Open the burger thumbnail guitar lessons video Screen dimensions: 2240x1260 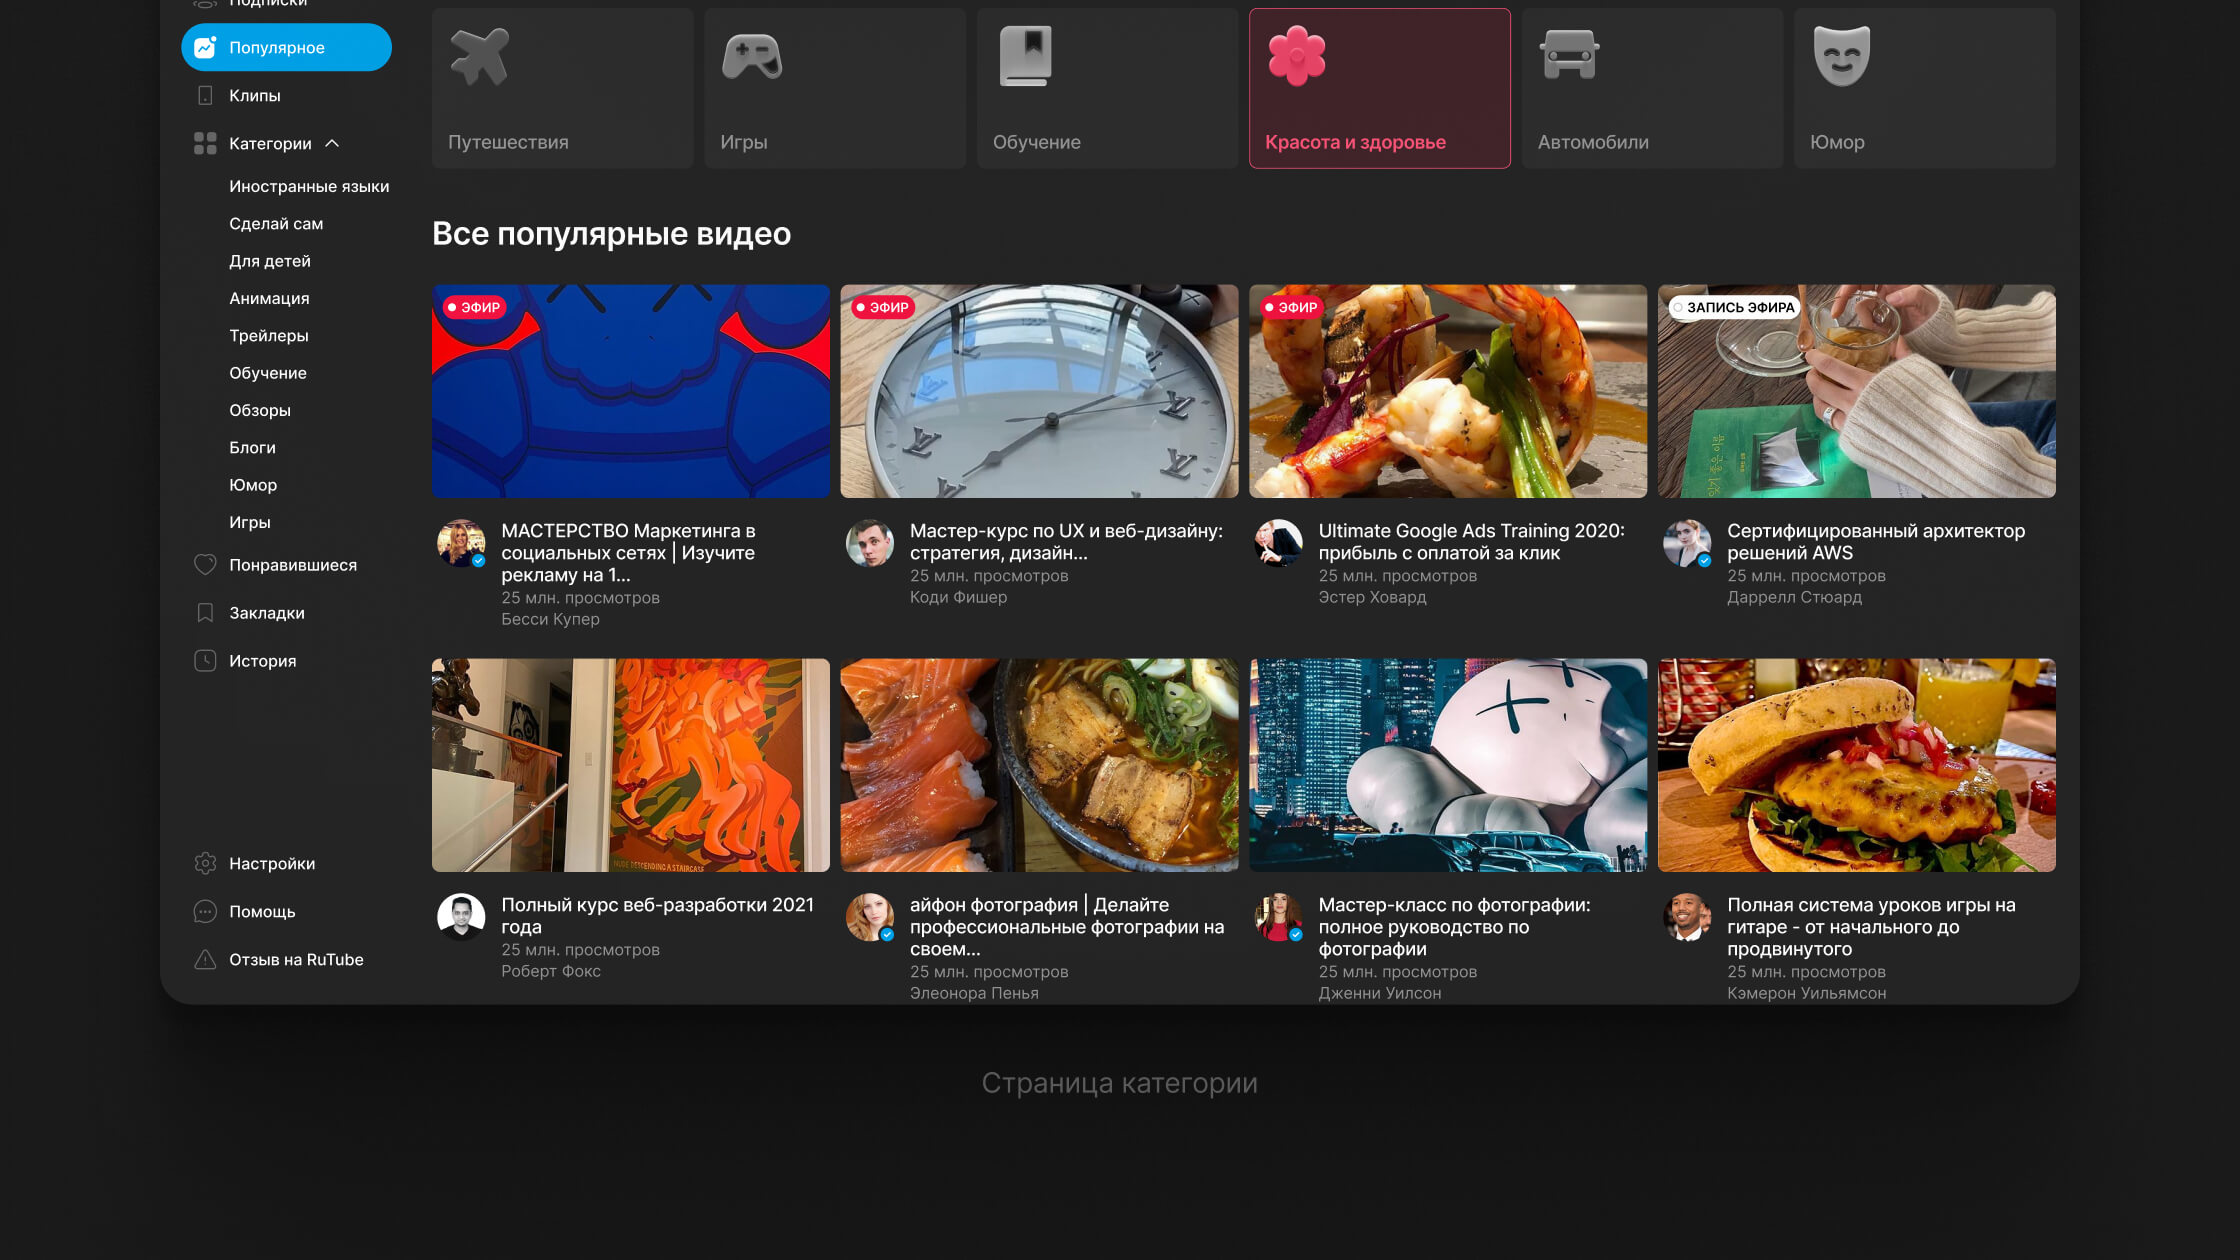1856,765
